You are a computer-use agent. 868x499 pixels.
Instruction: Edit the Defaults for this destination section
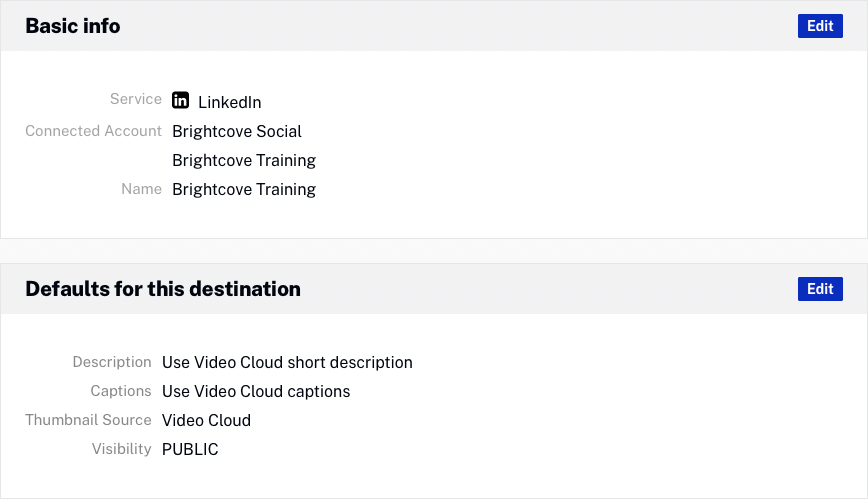(820, 289)
